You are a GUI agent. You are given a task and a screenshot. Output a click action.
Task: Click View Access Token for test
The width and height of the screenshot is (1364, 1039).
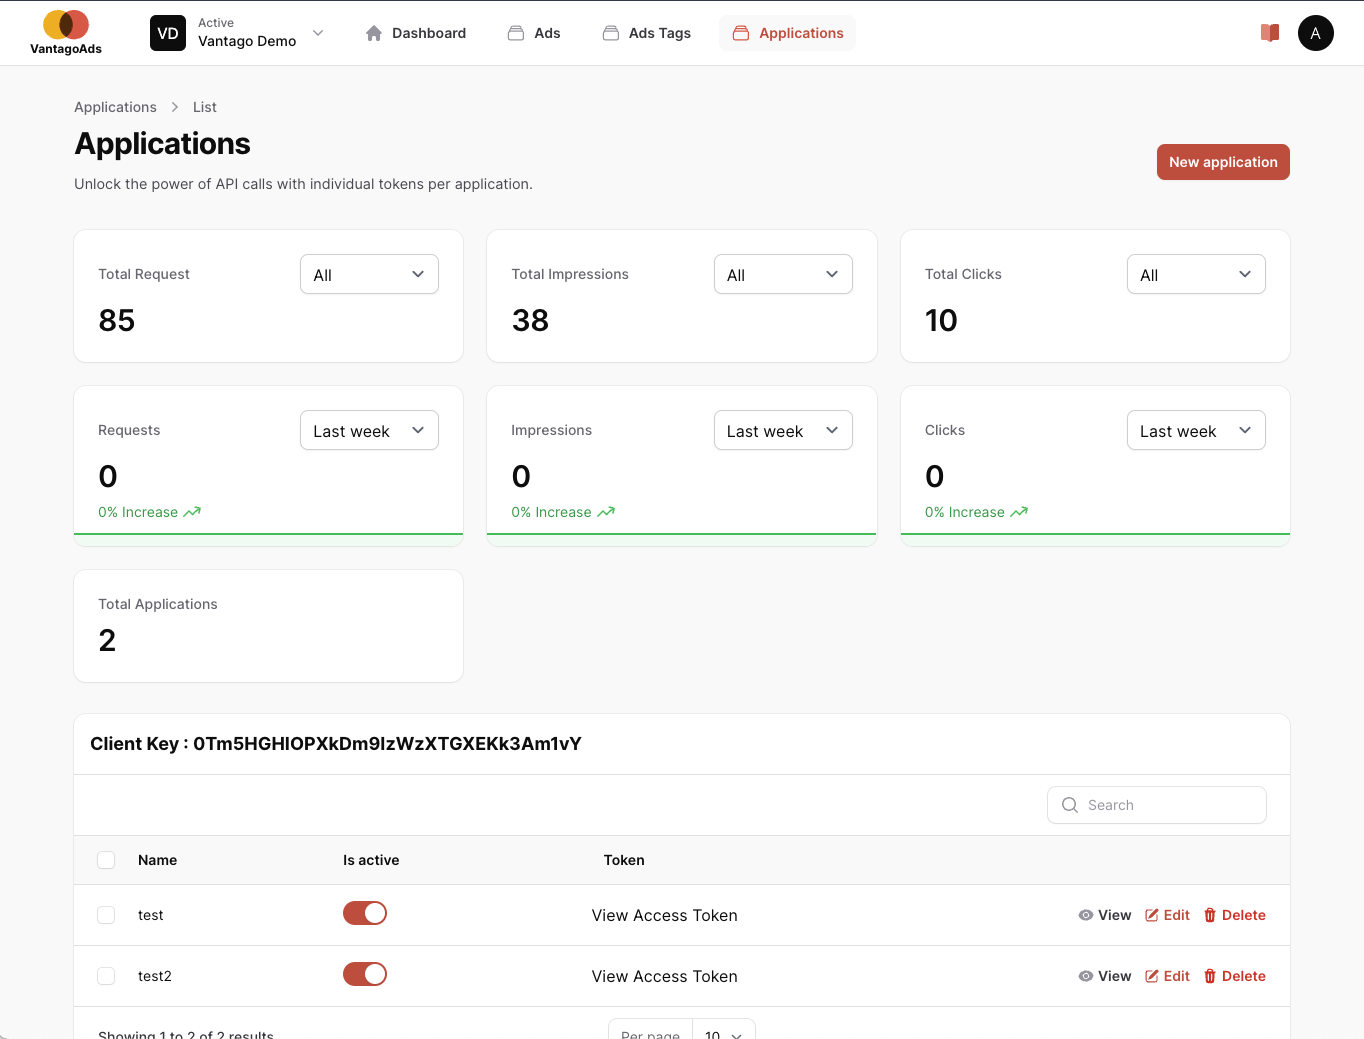point(664,915)
